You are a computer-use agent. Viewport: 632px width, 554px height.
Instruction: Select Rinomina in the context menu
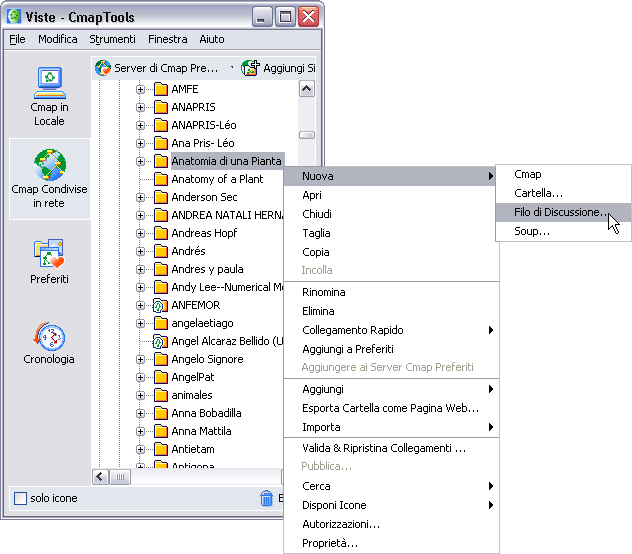391,292
